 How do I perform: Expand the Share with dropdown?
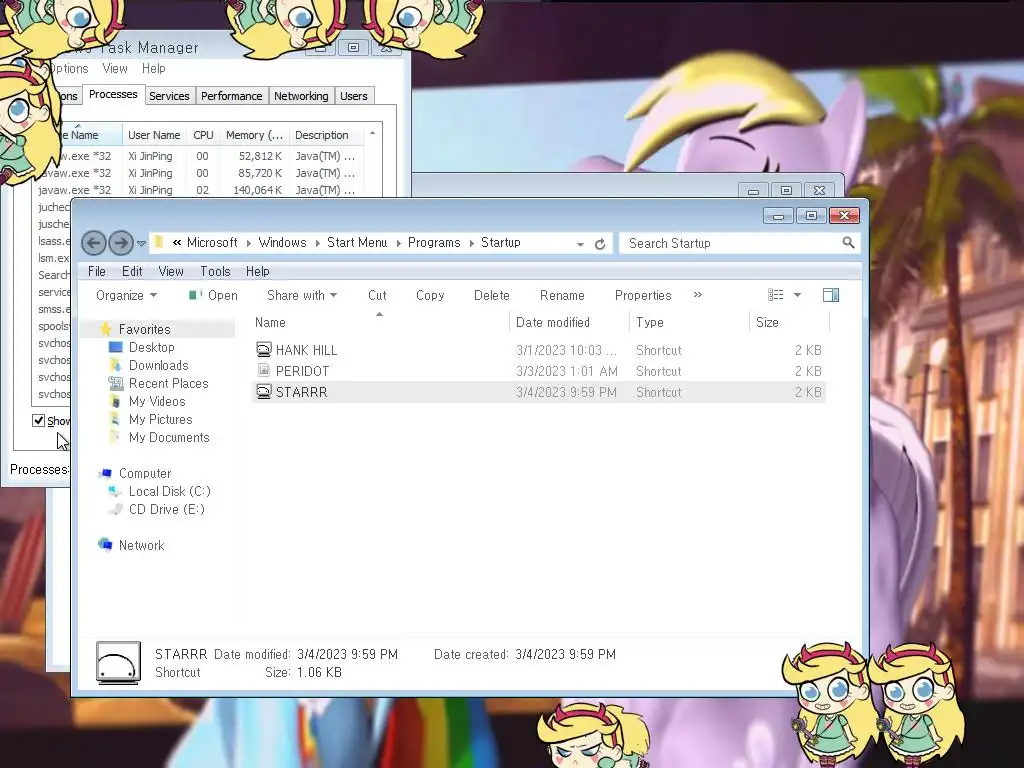(x=302, y=295)
